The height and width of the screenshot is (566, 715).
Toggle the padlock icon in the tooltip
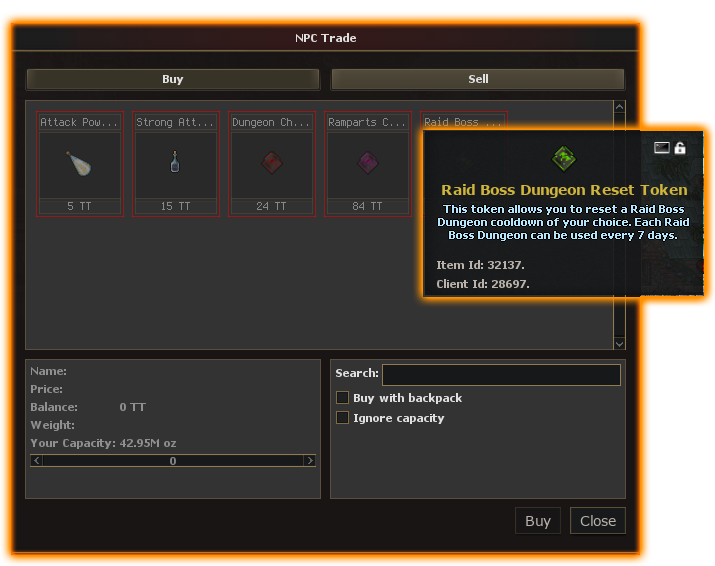point(680,148)
